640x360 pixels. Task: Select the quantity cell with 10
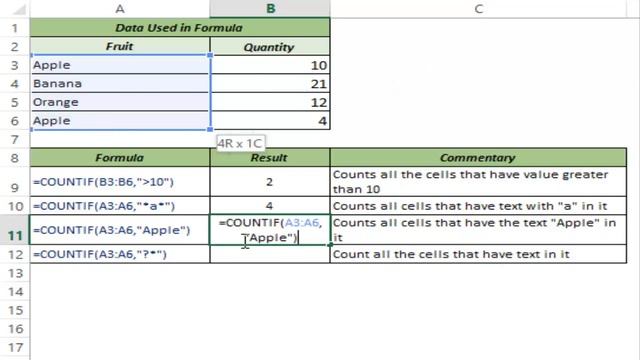pos(270,65)
